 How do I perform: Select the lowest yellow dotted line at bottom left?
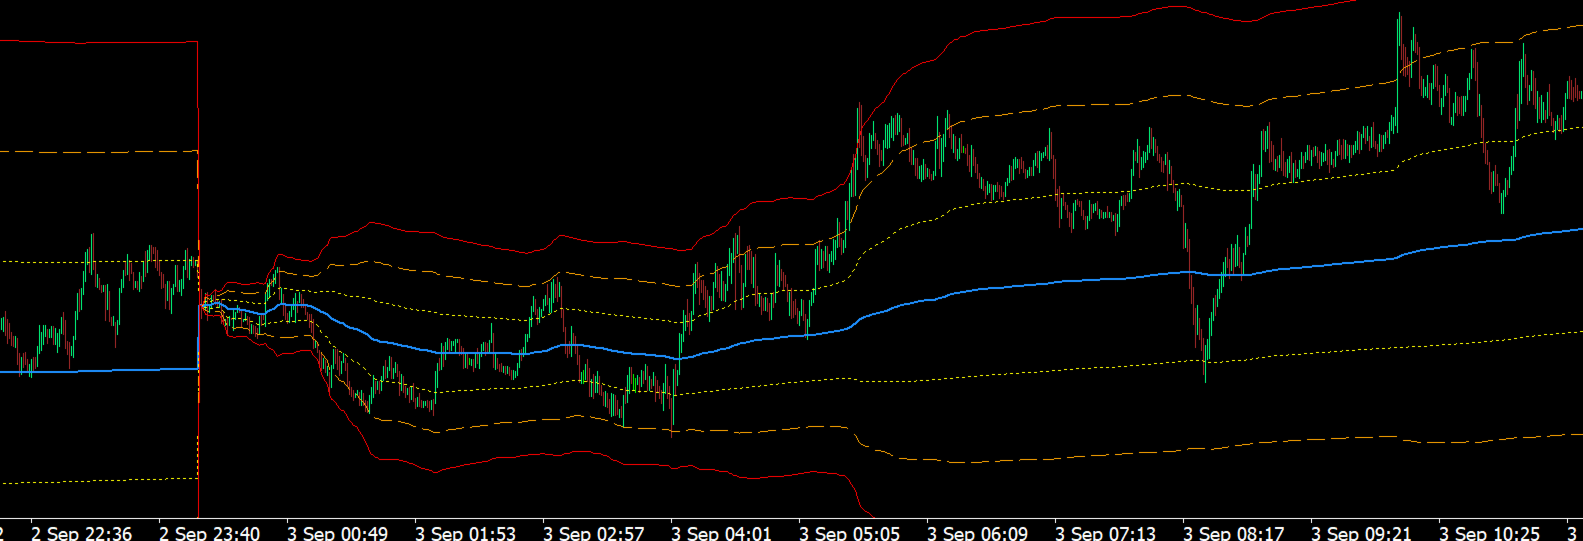point(99,481)
